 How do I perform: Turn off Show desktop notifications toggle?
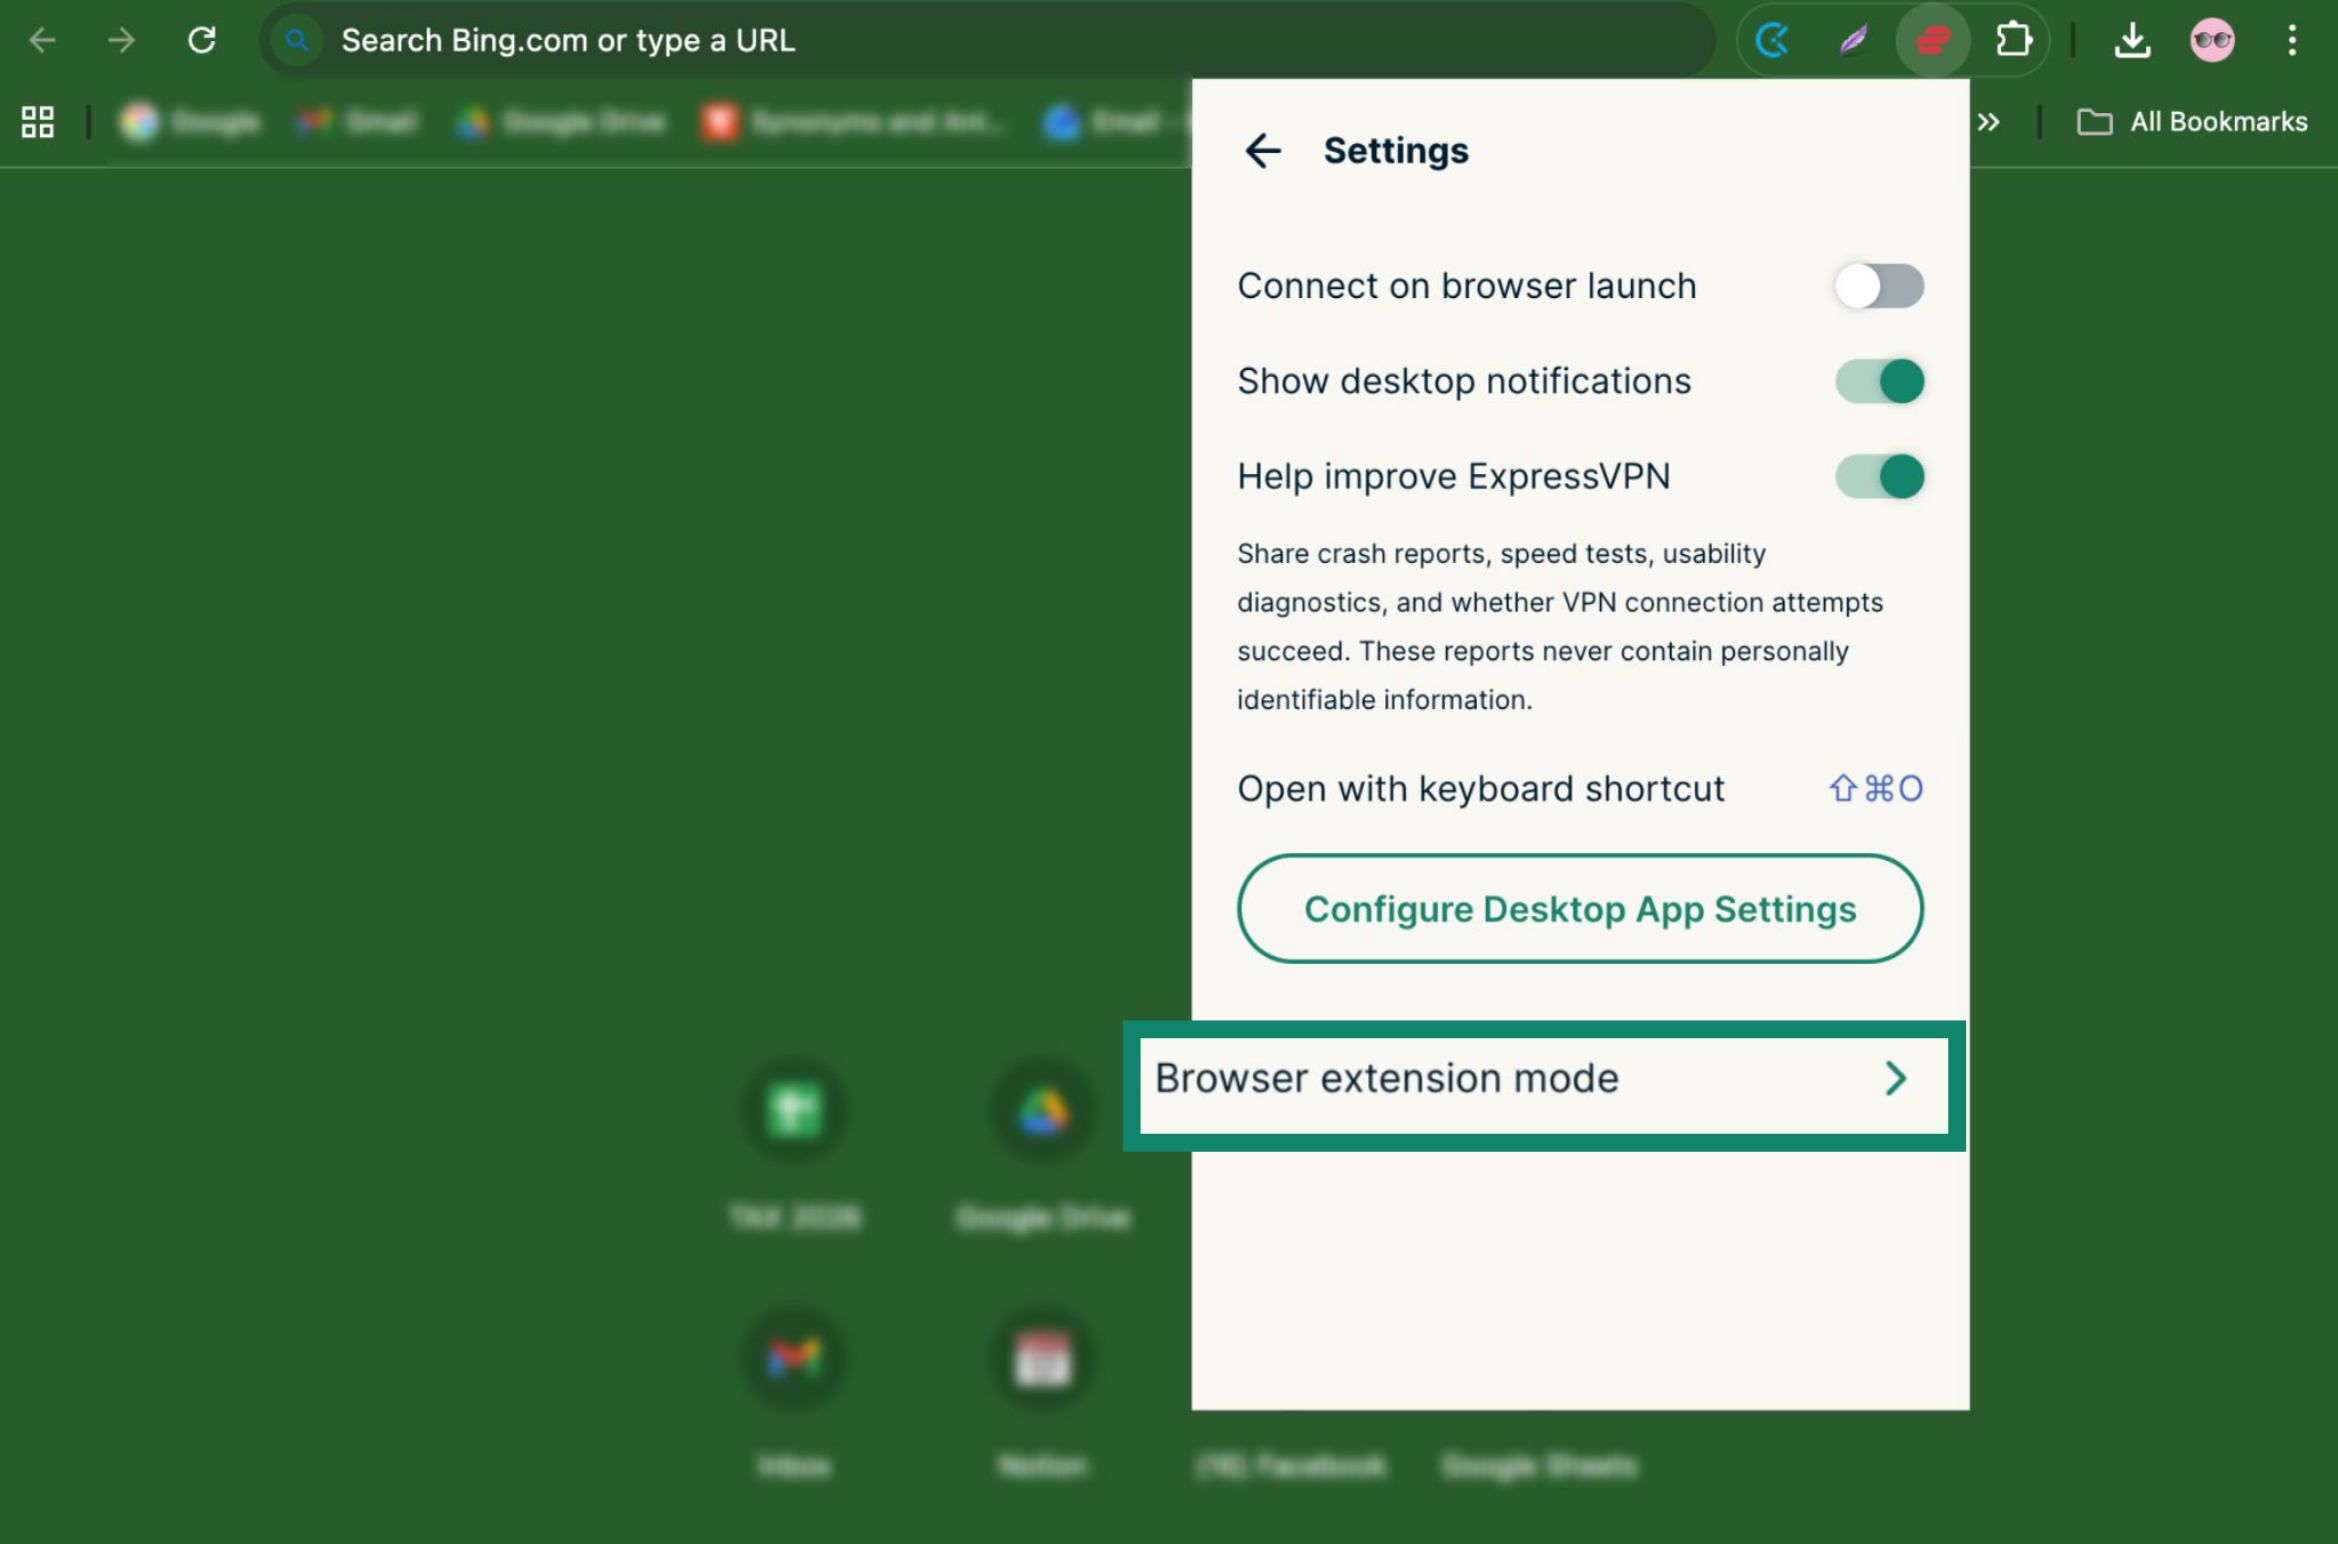click(x=1878, y=381)
